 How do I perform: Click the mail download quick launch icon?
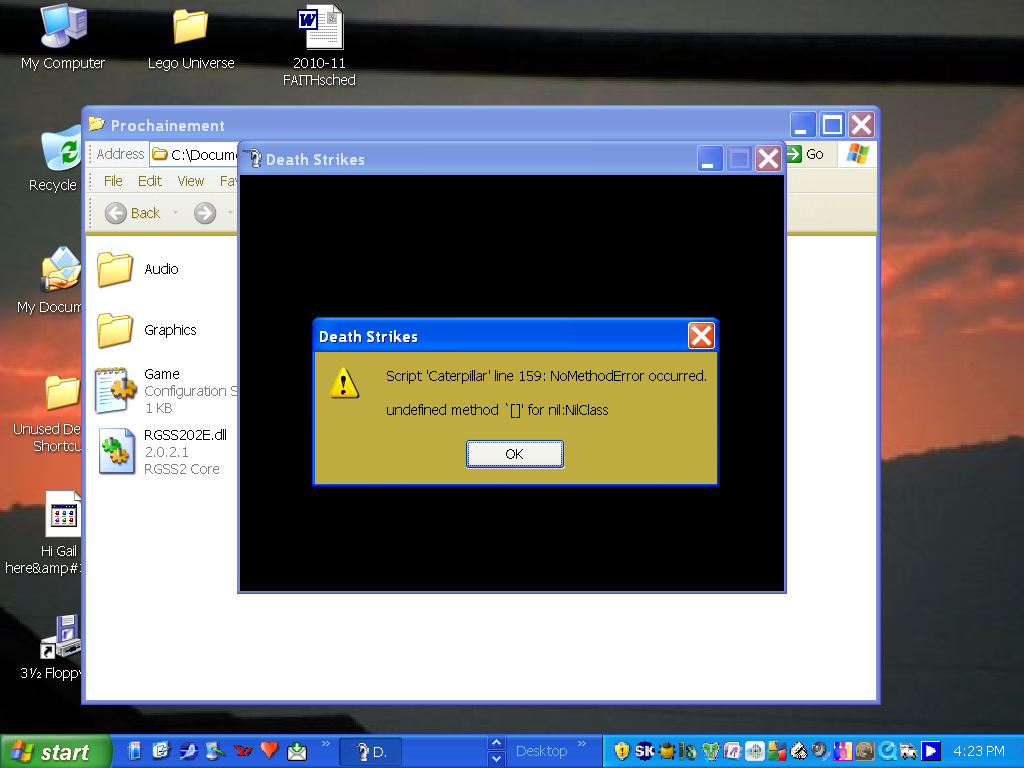(296, 751)
